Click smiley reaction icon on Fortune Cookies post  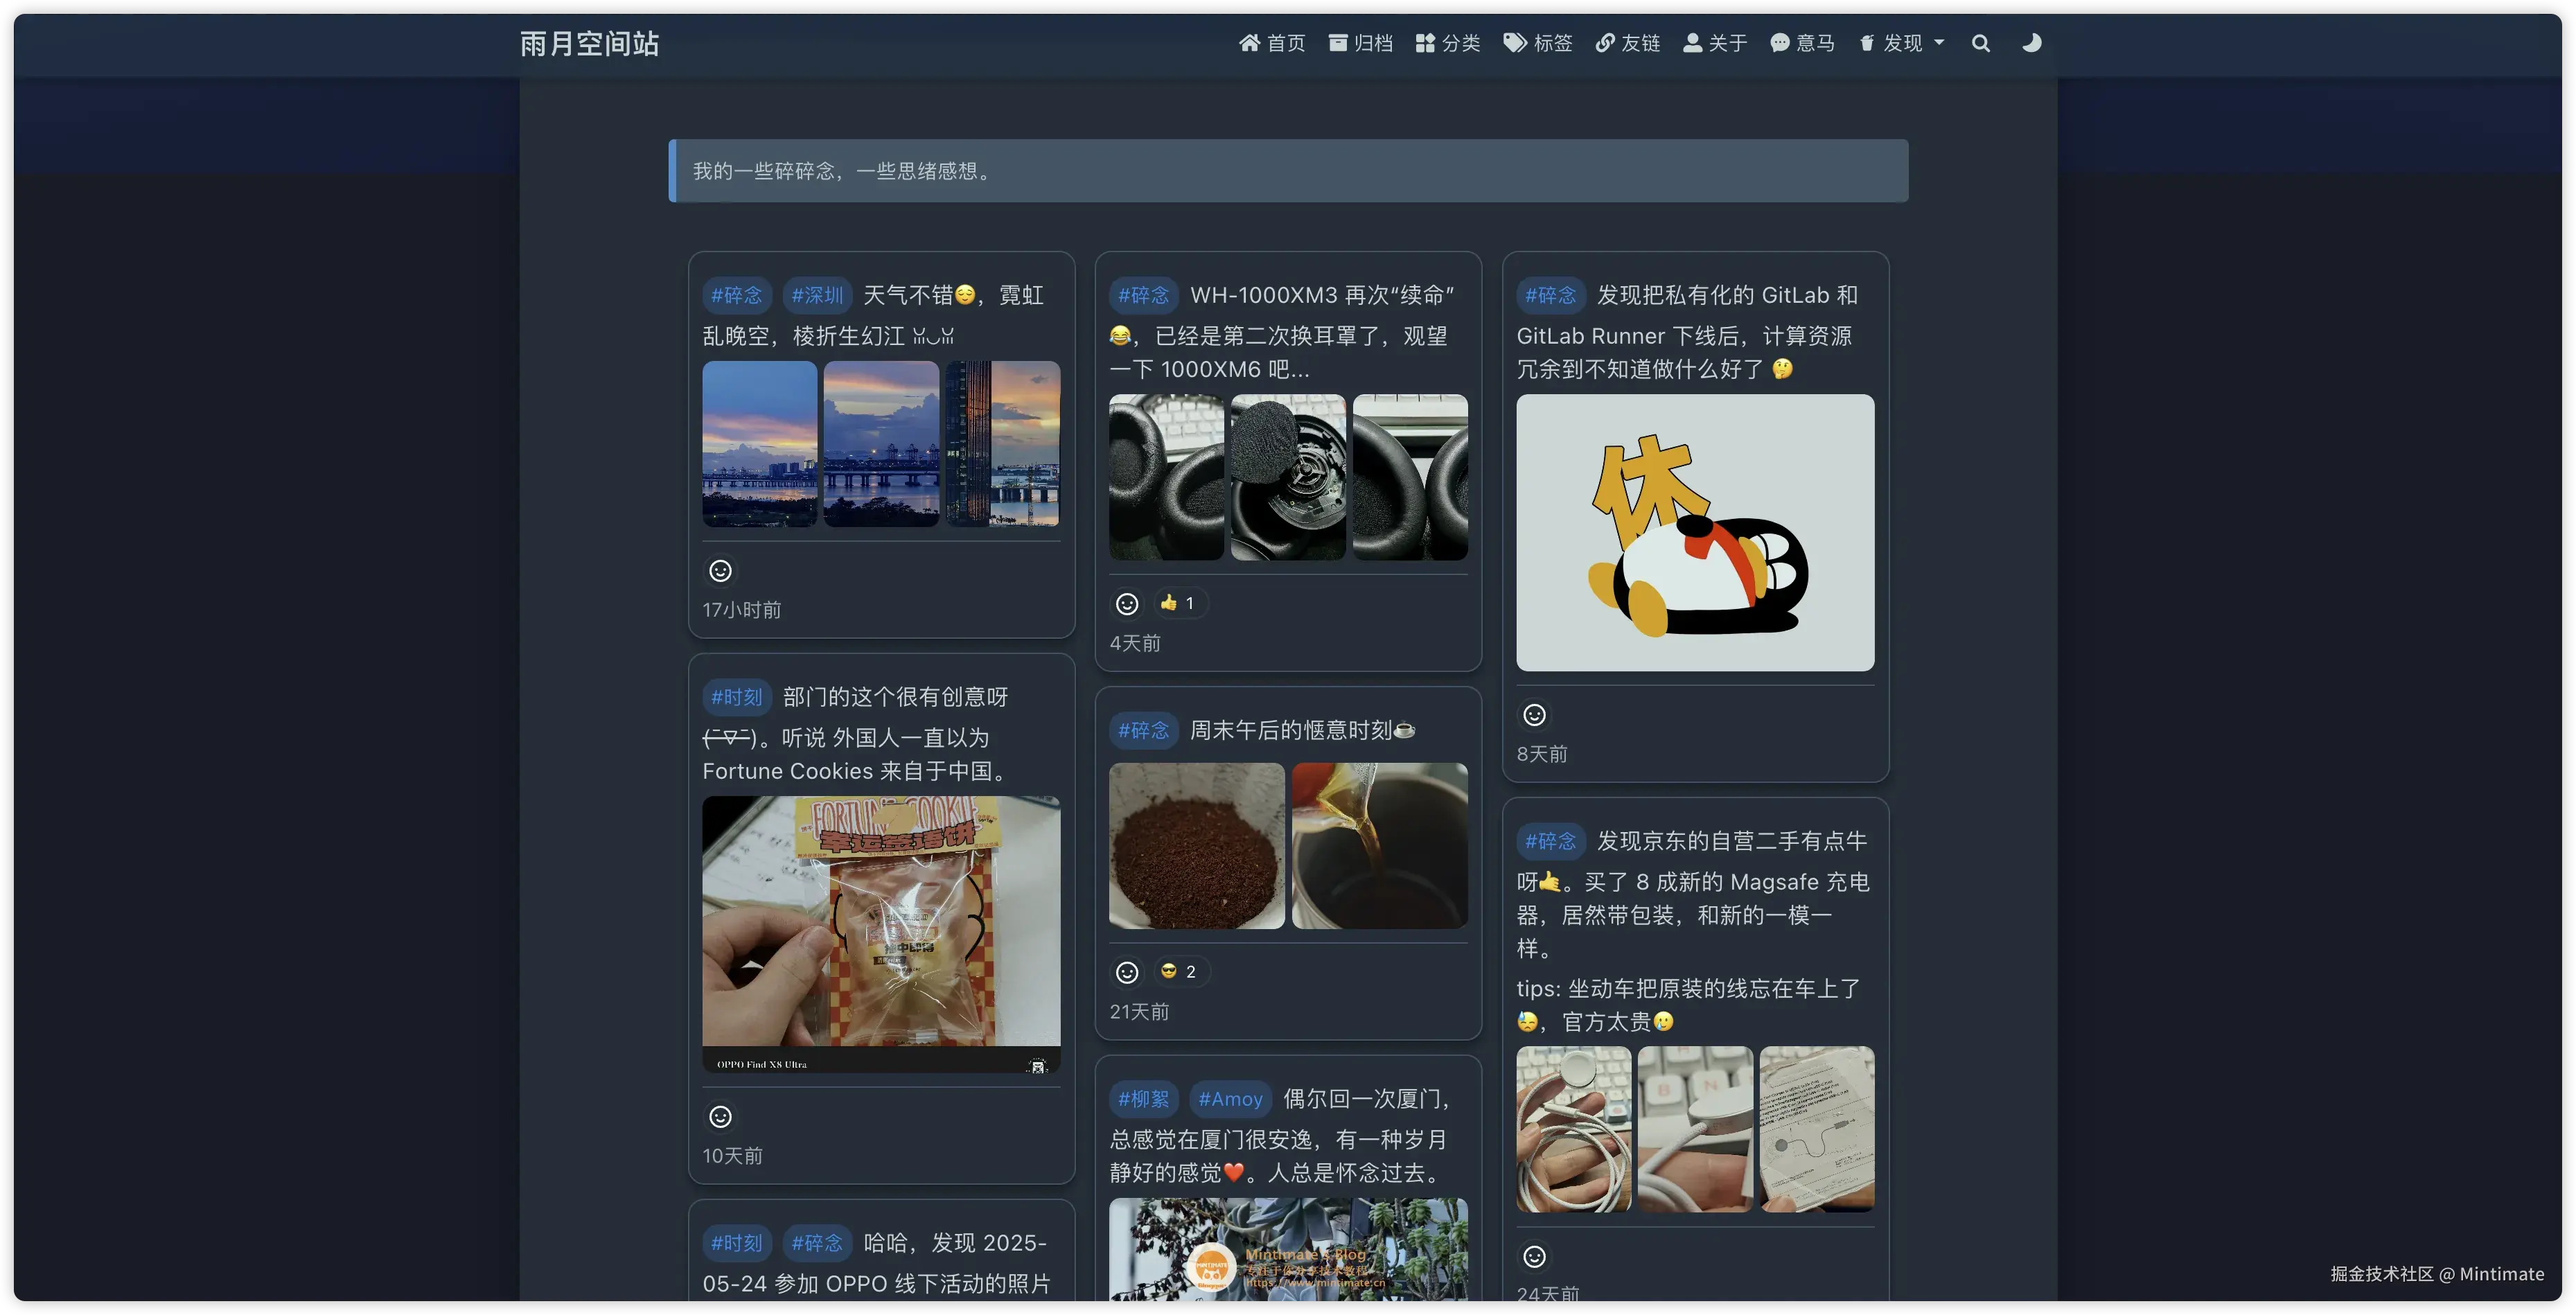tap(720, 1116)
